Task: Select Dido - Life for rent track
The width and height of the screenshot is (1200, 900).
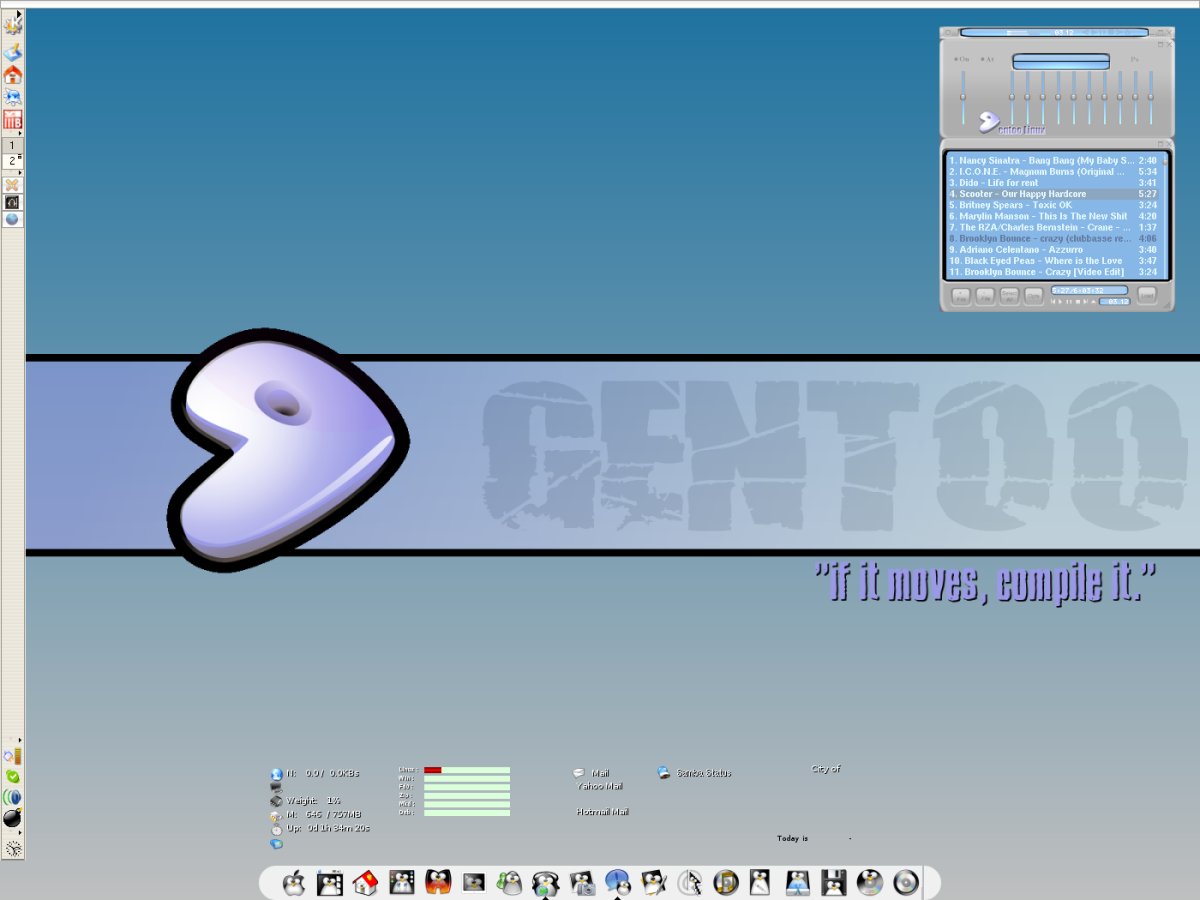Action: [1053, 183]
